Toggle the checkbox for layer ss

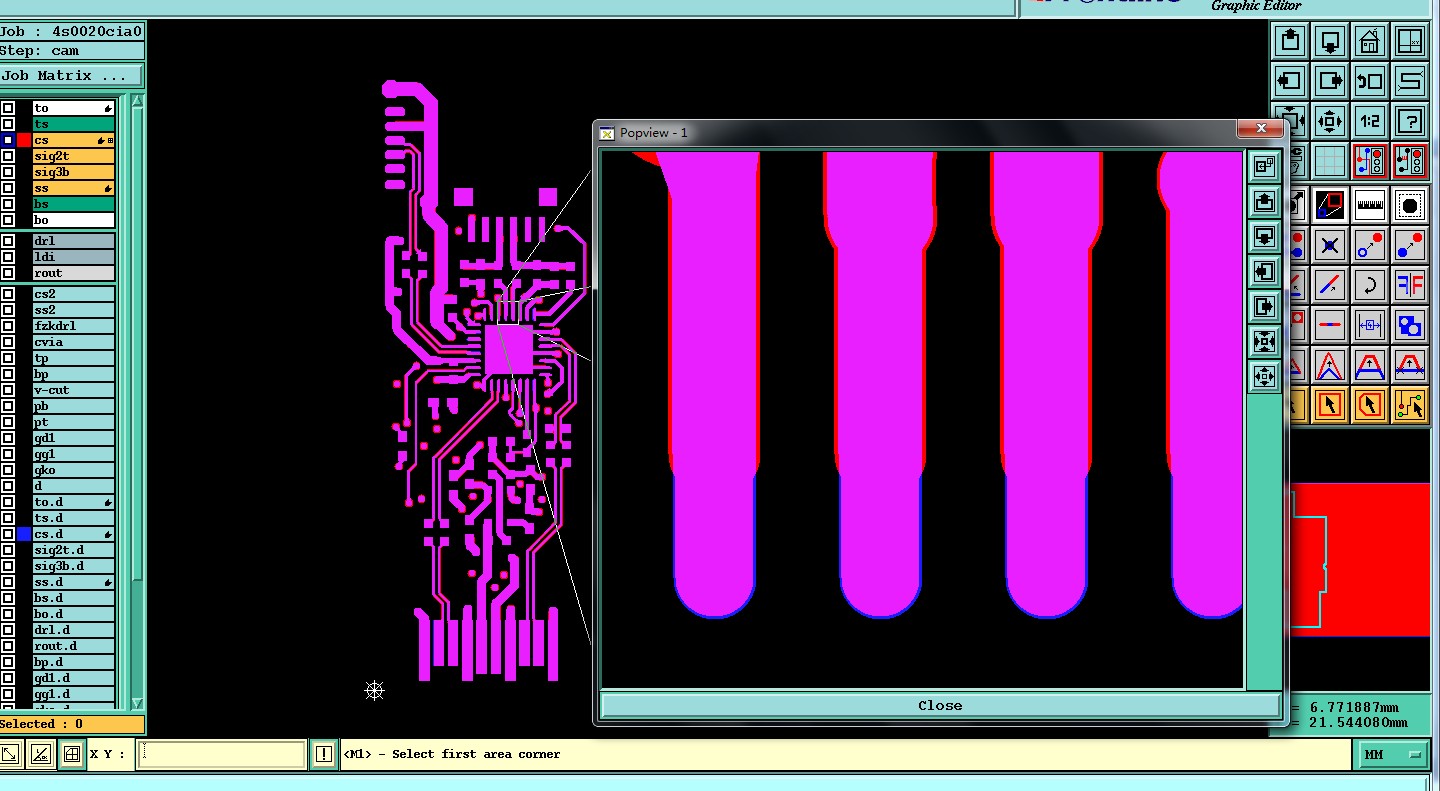pos(8,188)
